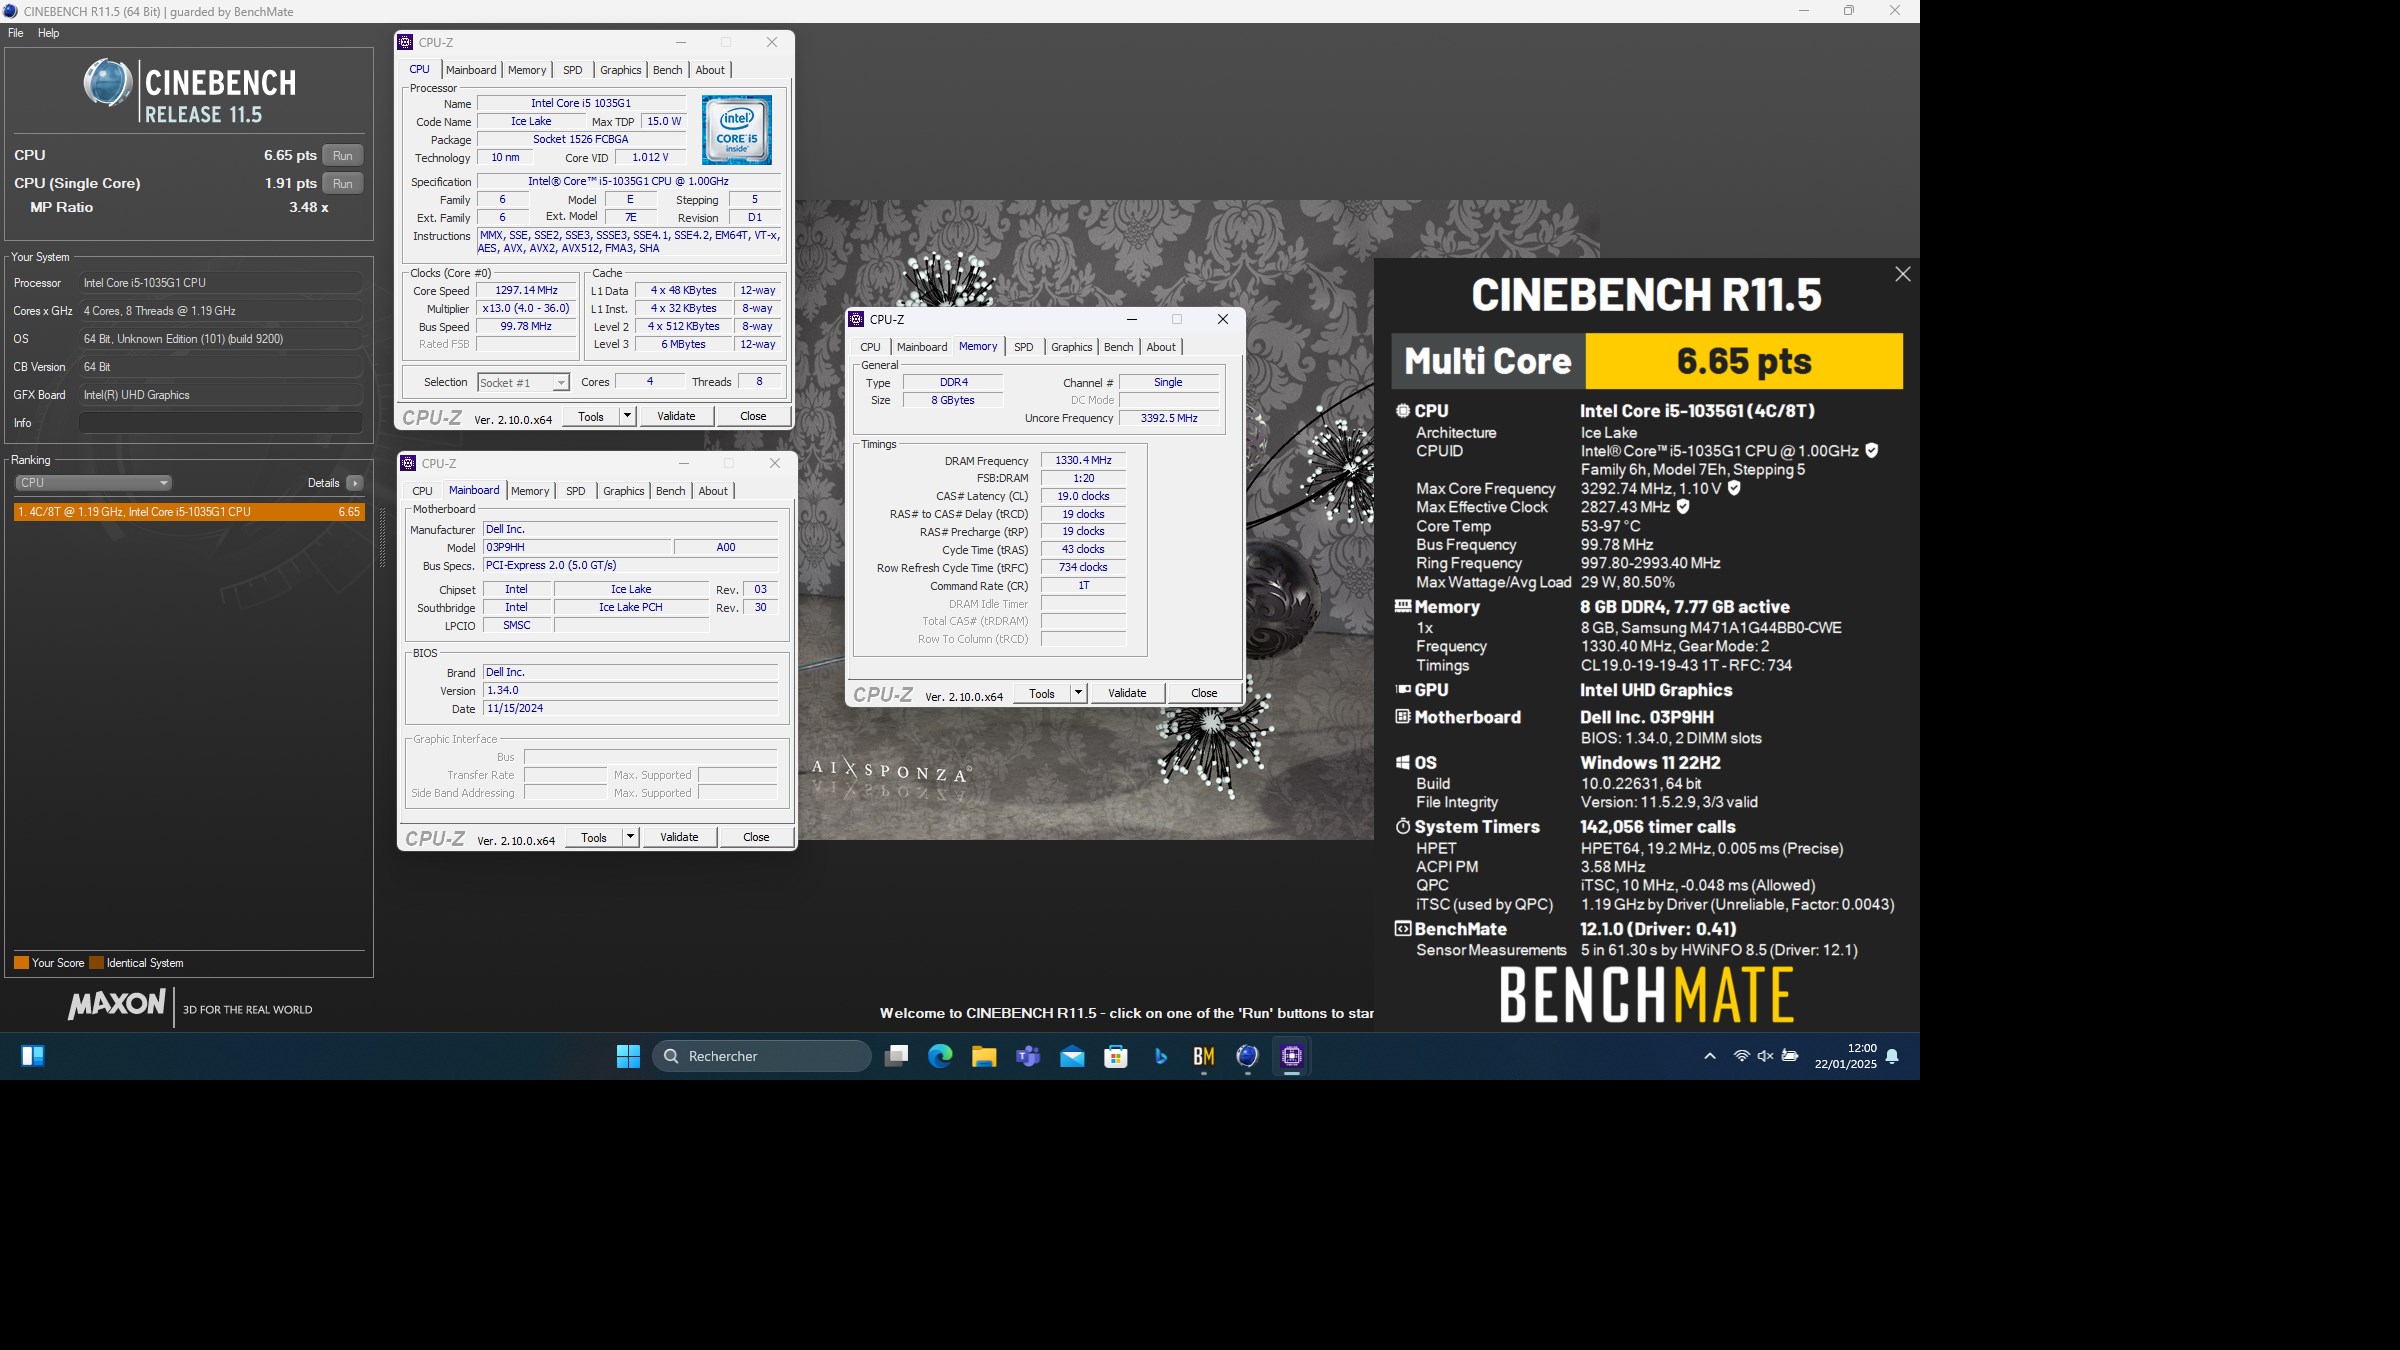Run the CPU multi-core benchmark
This screenshot has height=1350, width=2400.
point(343,156)
